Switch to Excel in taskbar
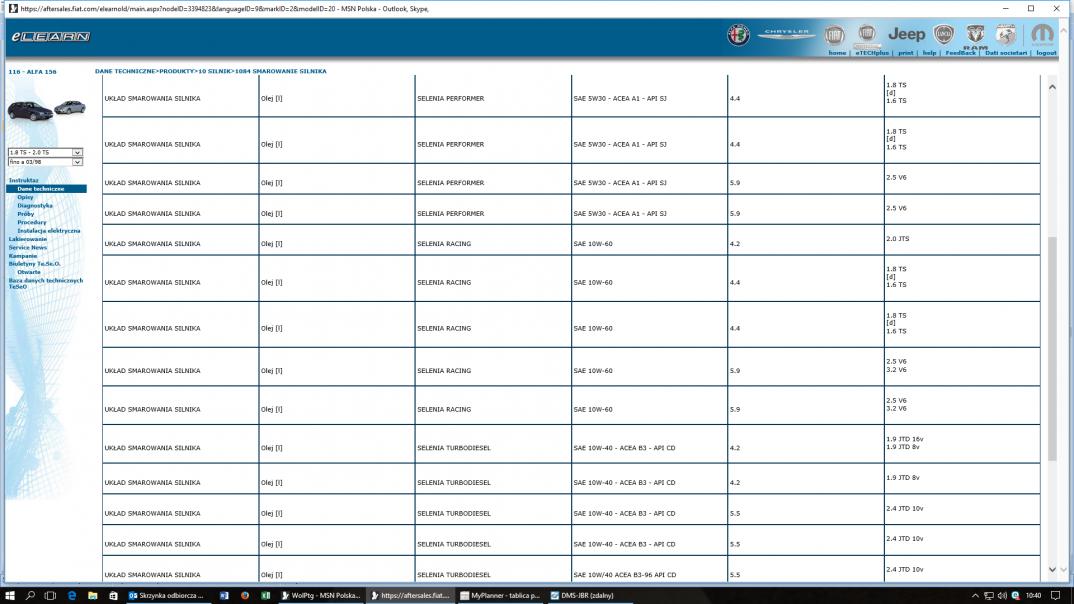 pyautogui.click(x=265, y=596)
